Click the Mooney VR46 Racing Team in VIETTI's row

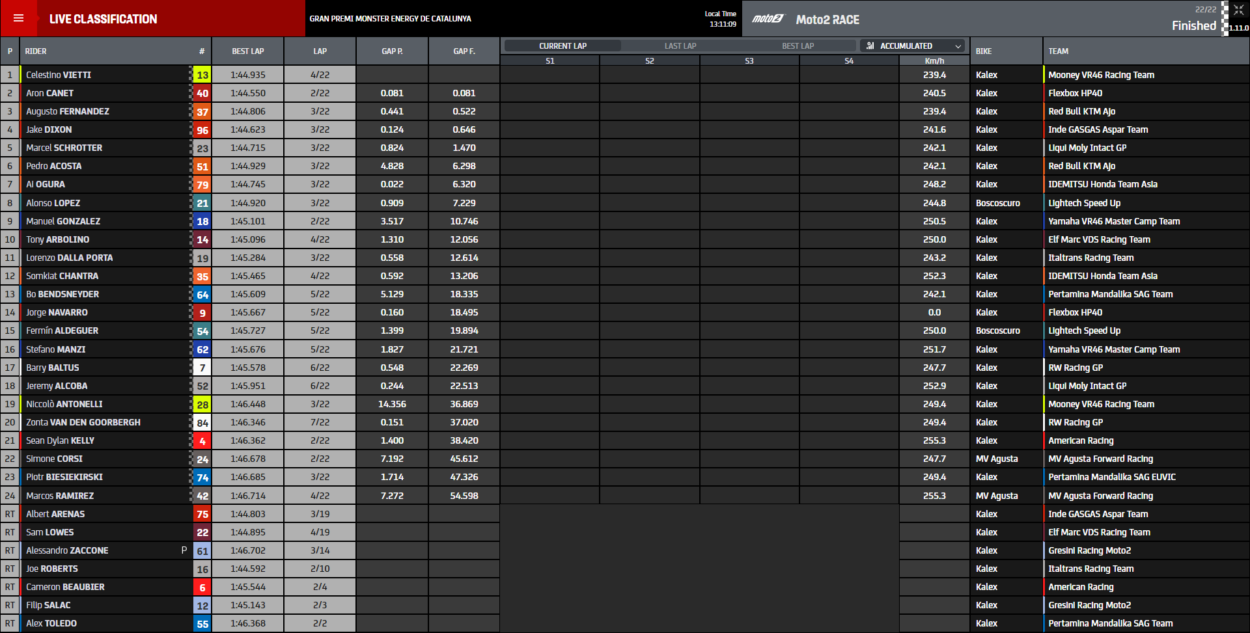click(x=1101, y=75)
